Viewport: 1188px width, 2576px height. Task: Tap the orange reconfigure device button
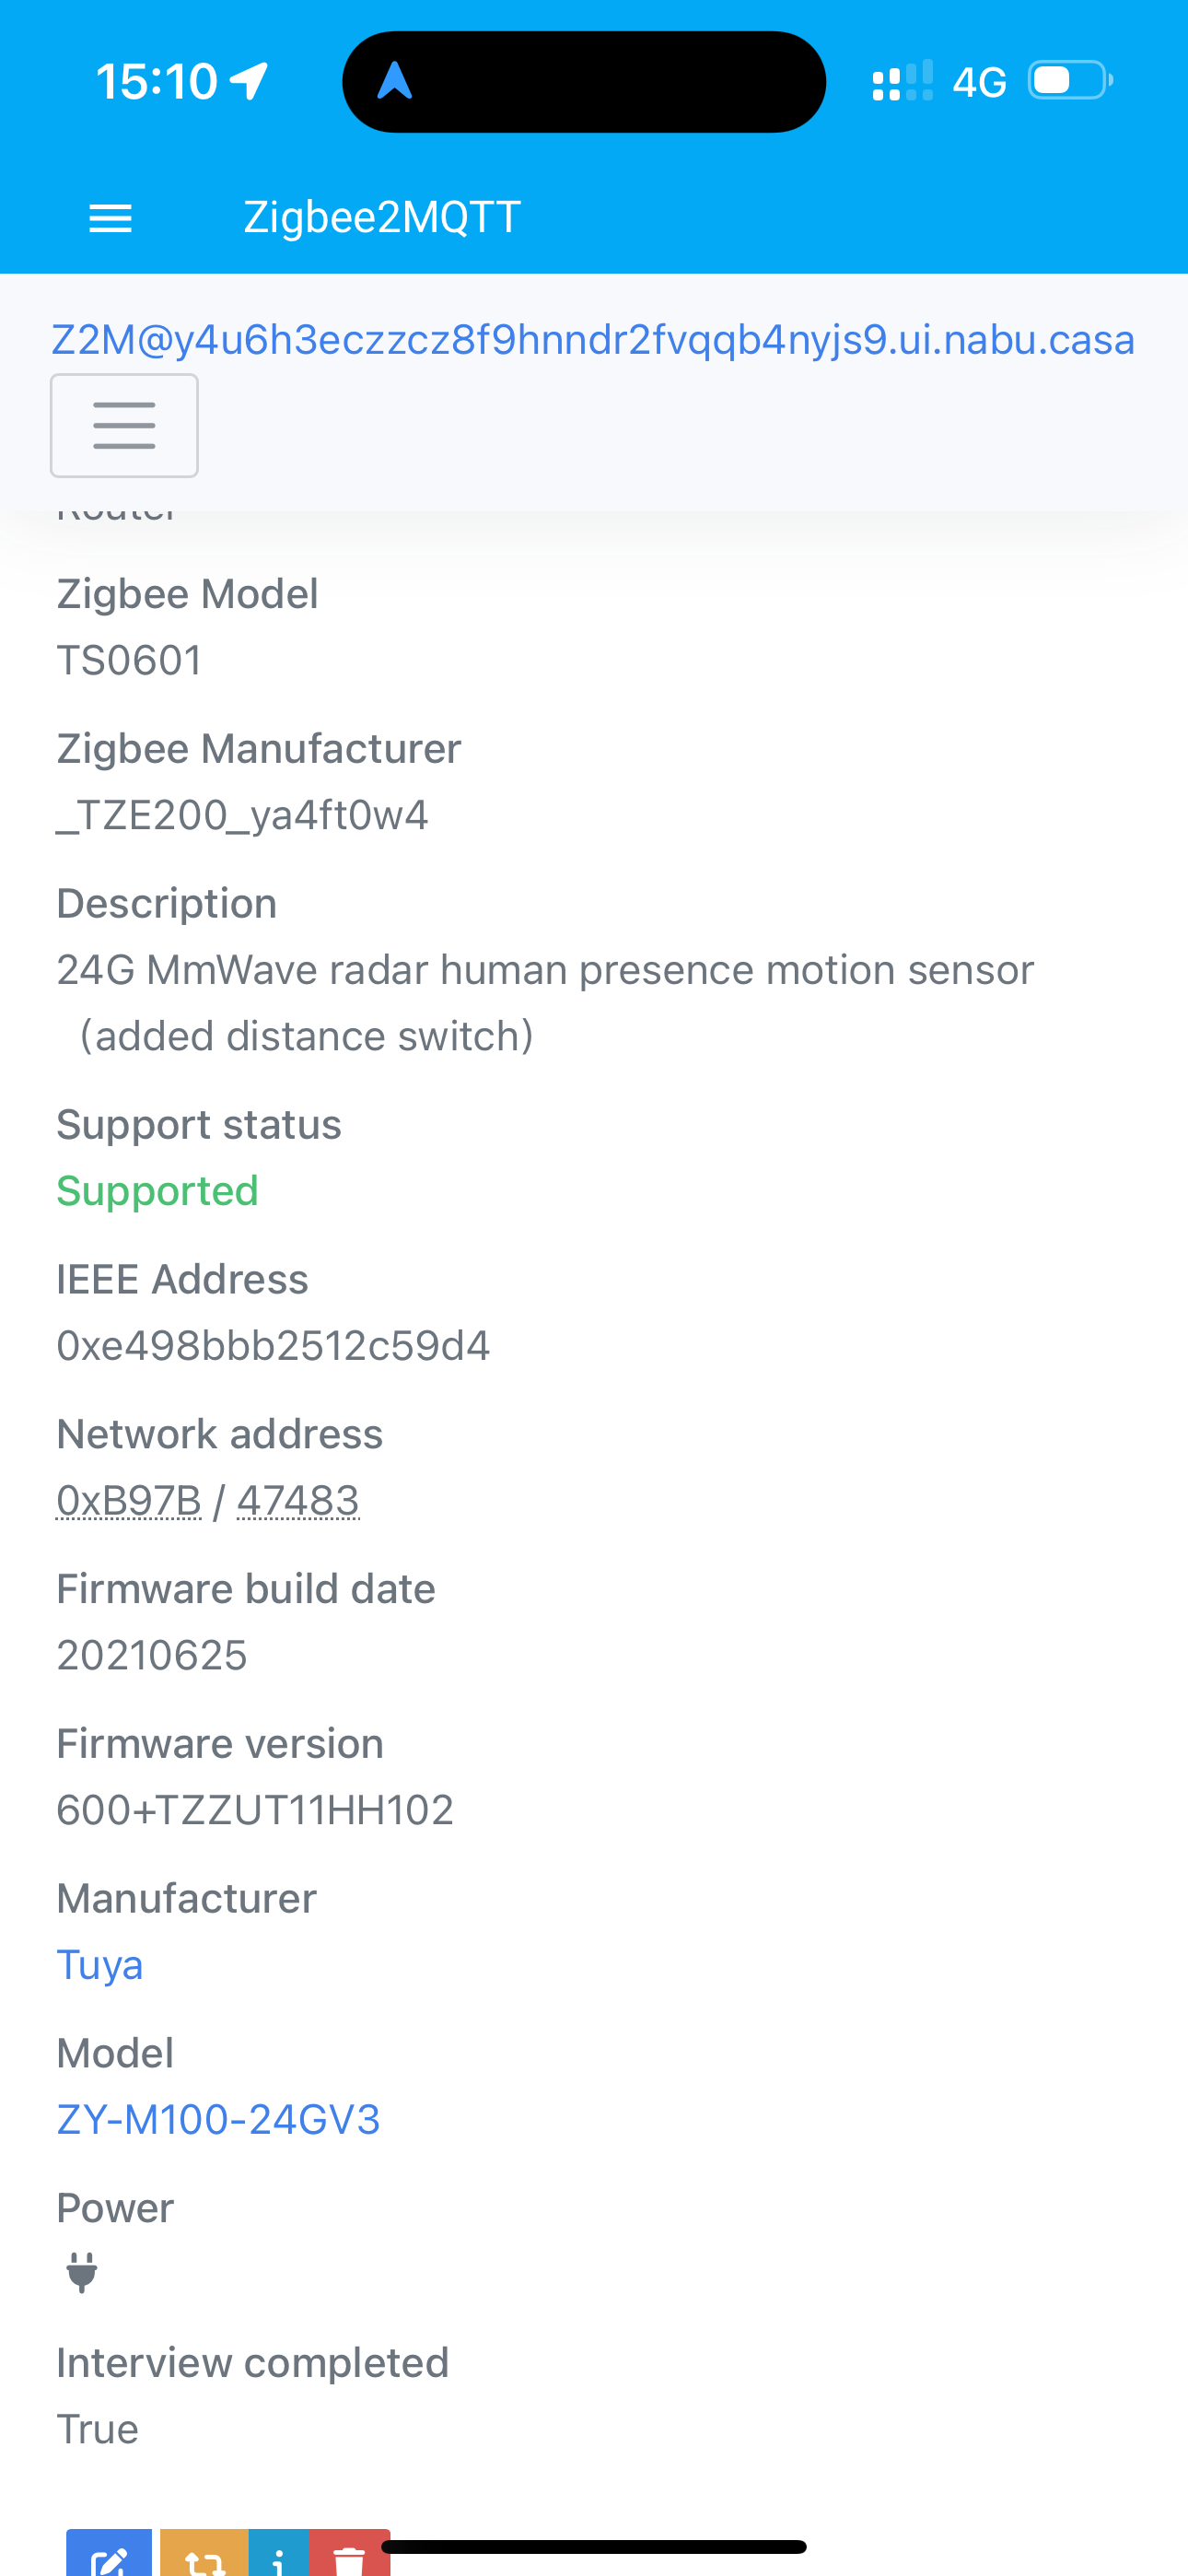(x=204, y=2554)
